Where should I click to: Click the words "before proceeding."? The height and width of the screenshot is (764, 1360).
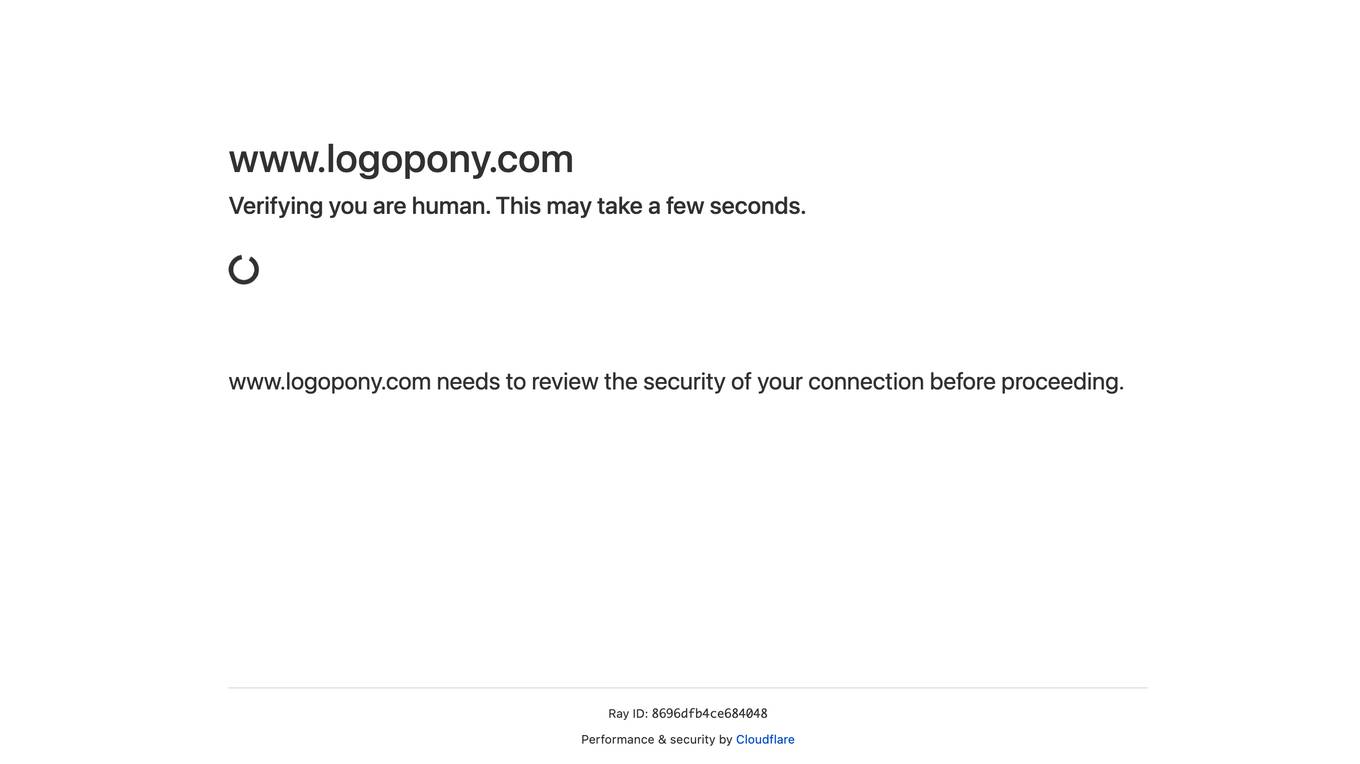1027,382
